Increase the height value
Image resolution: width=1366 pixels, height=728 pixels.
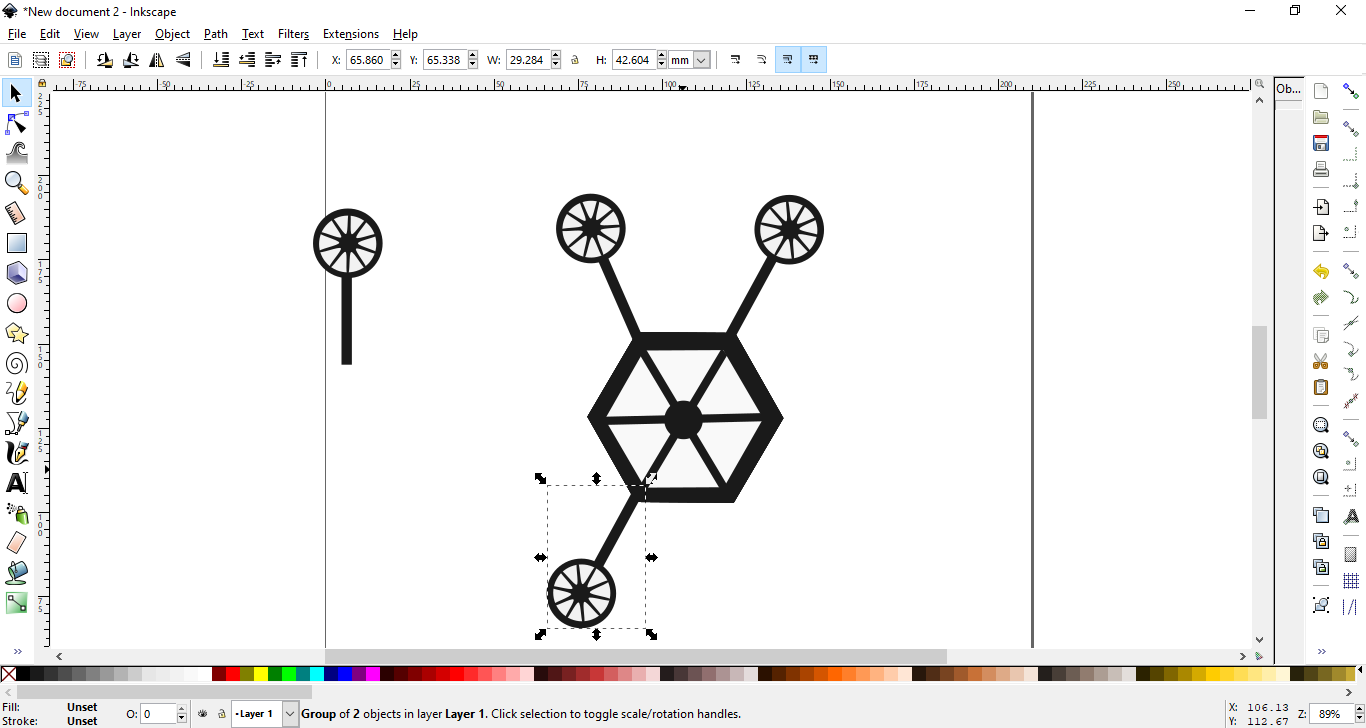point(662,56)
